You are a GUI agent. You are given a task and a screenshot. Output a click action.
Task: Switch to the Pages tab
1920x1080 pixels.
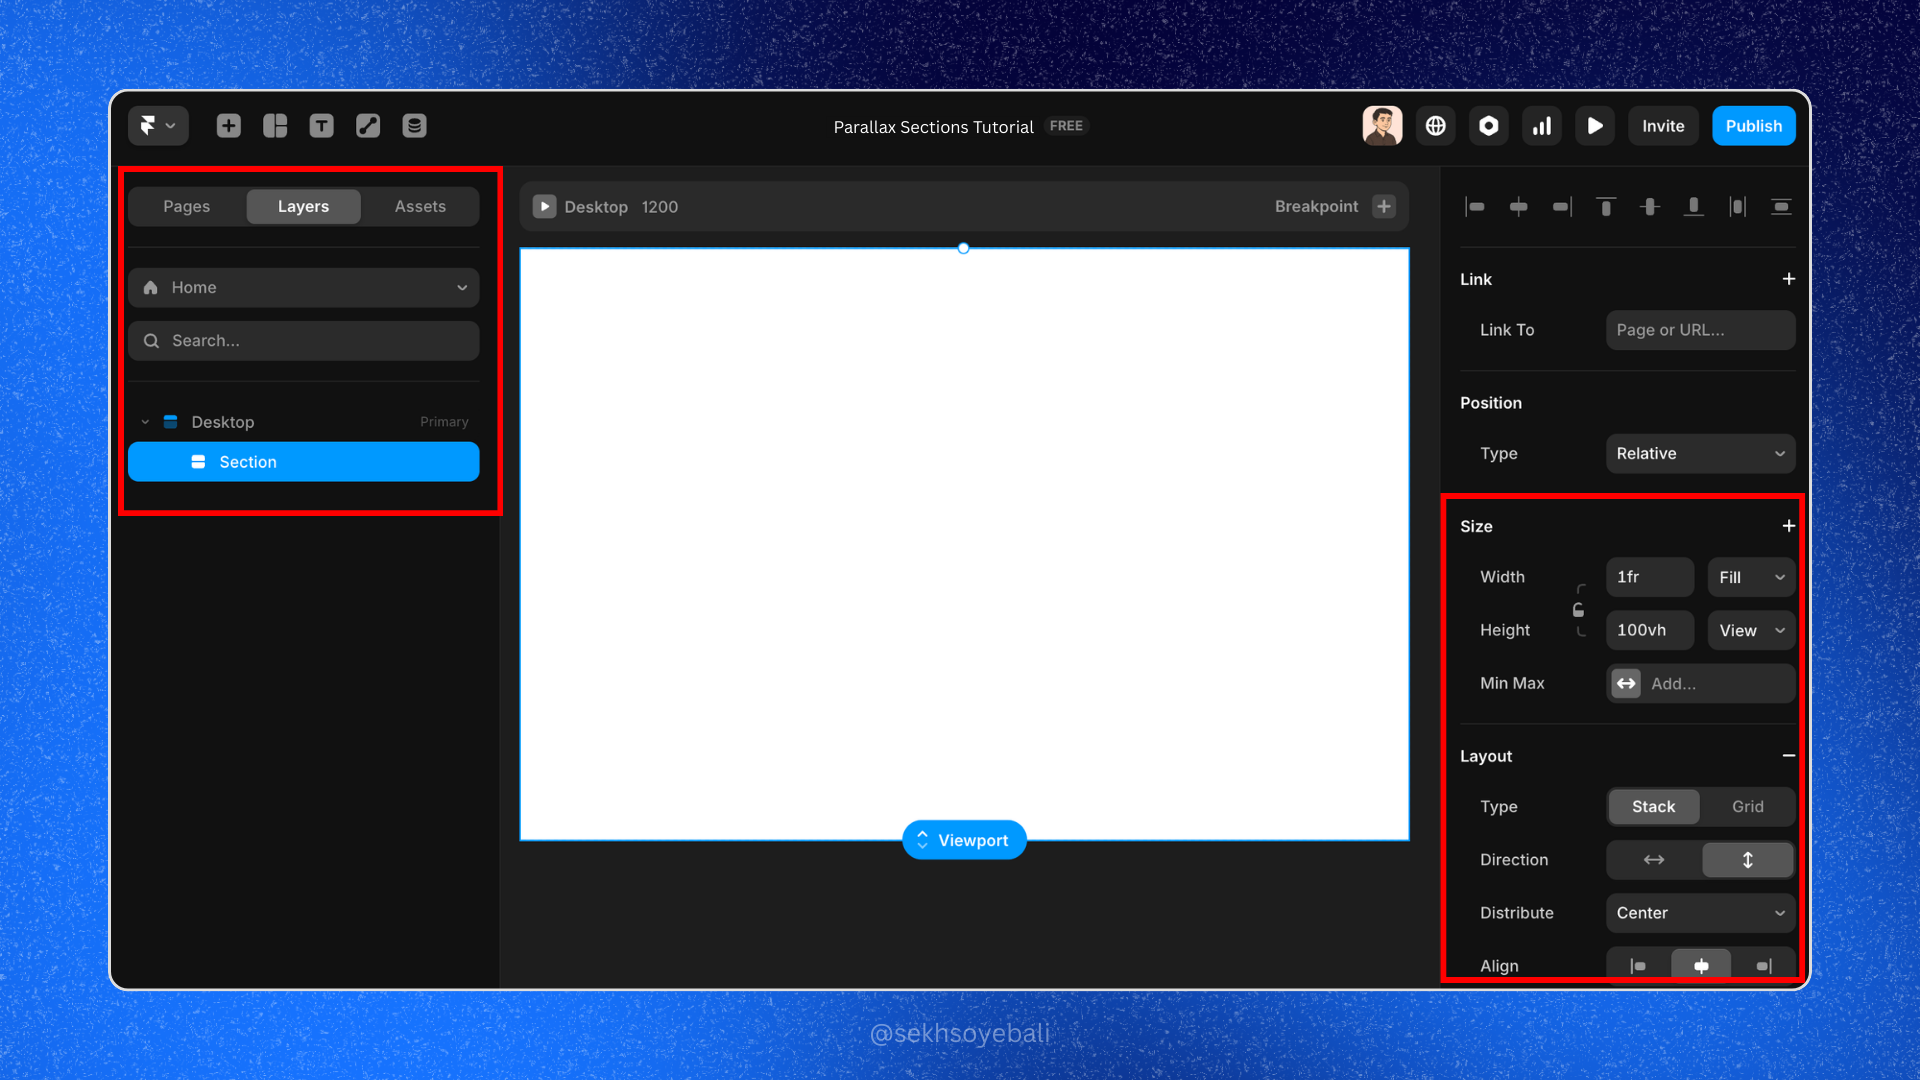(x=187, y=207)
